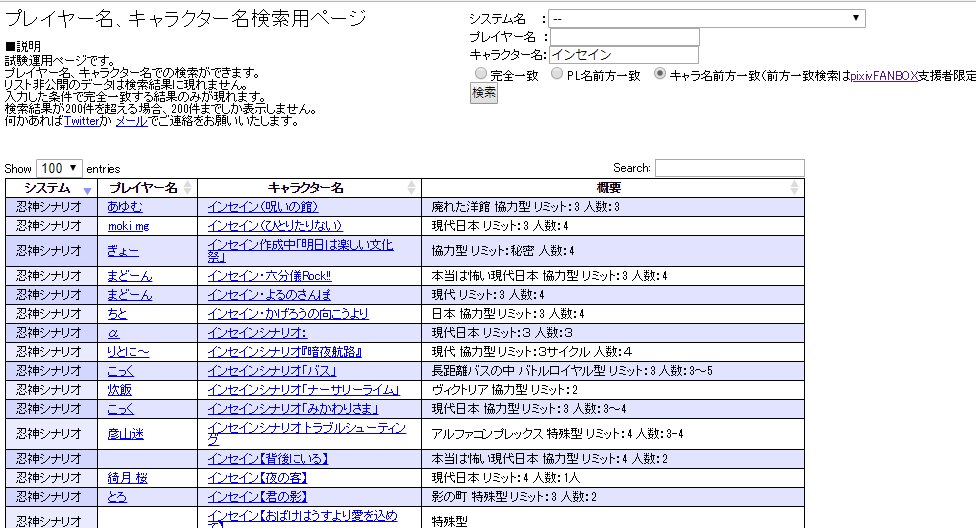Click summary 廃れた洋館 協力型 リミット:3 人数:3

click(x=525, y=207)
